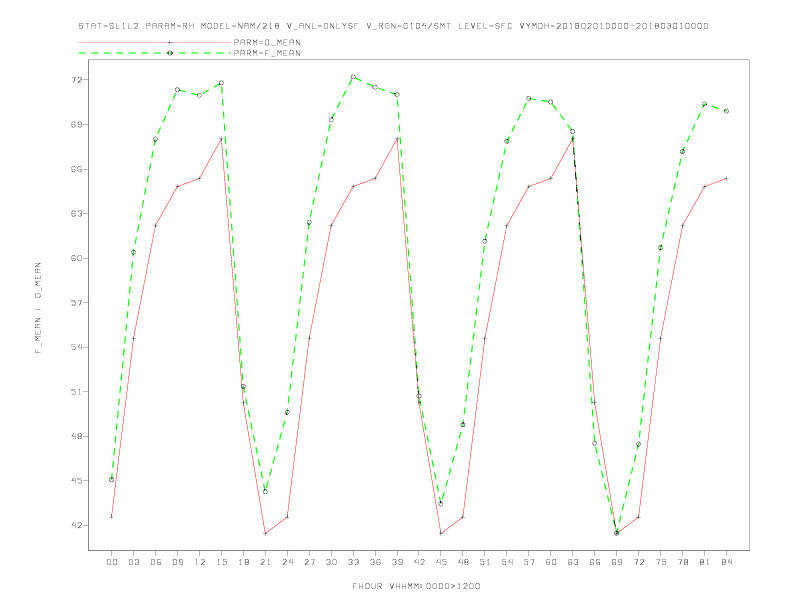
Task: Click the x-axis hour label 75
Action: tap(661, 562)
